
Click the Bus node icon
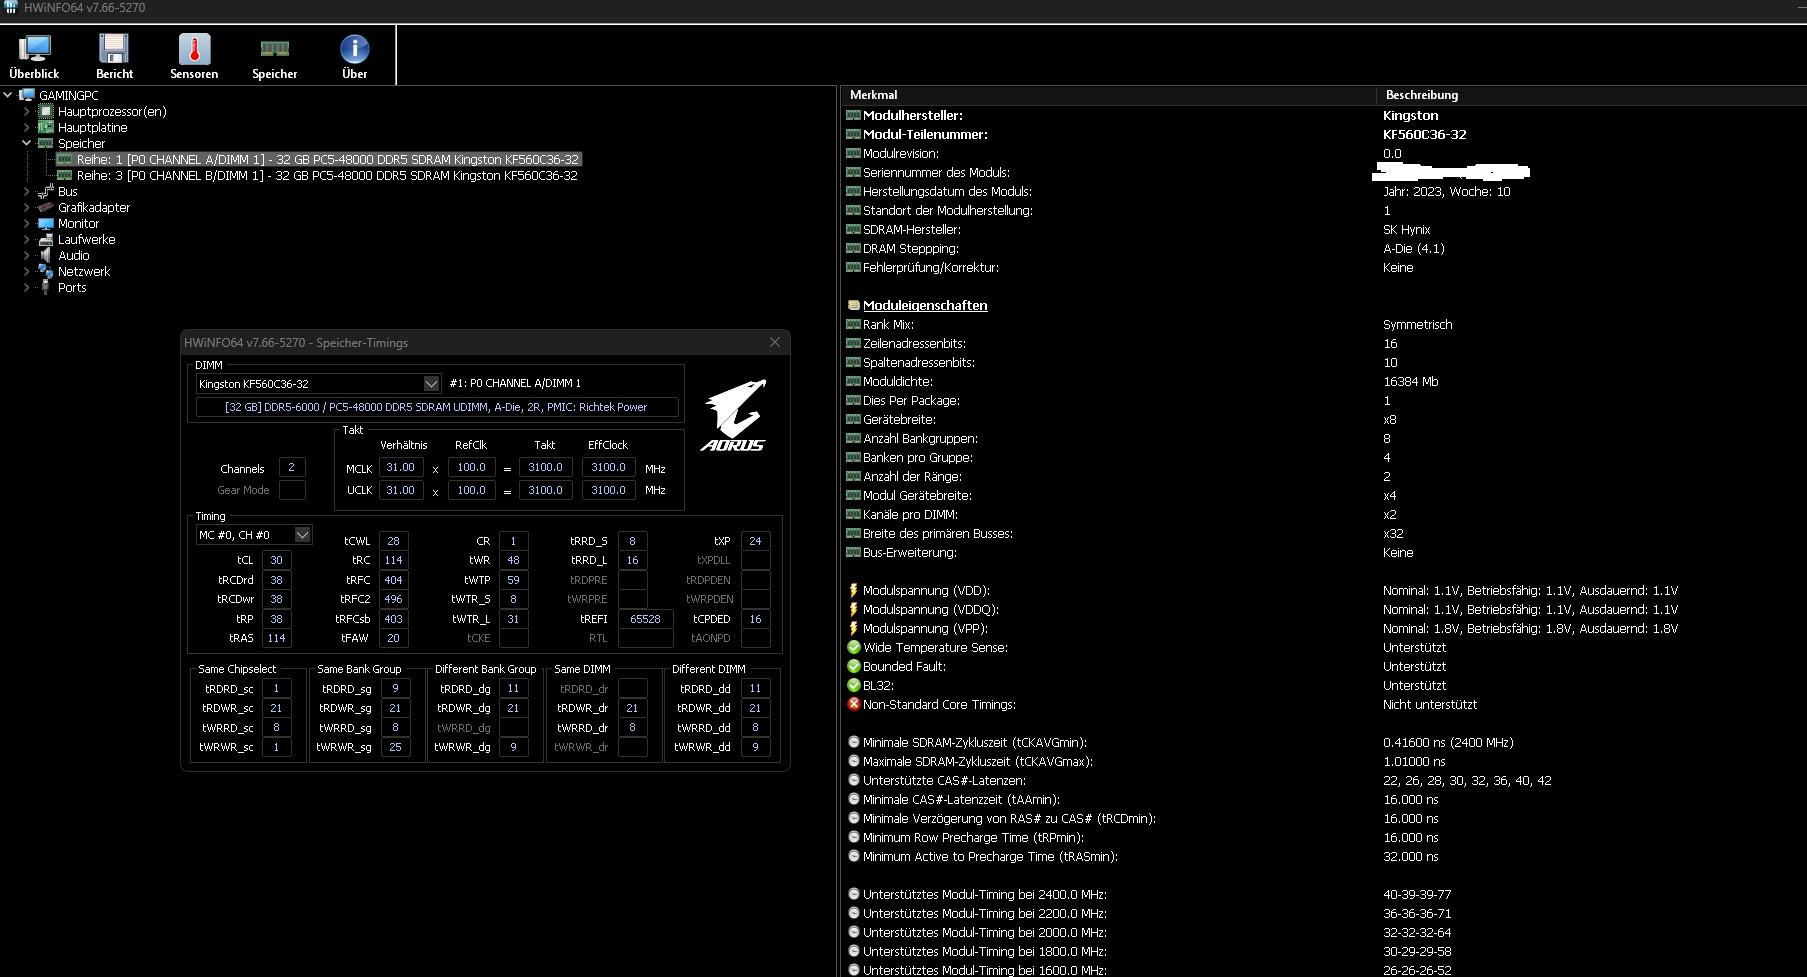click(x=45, y=191)
